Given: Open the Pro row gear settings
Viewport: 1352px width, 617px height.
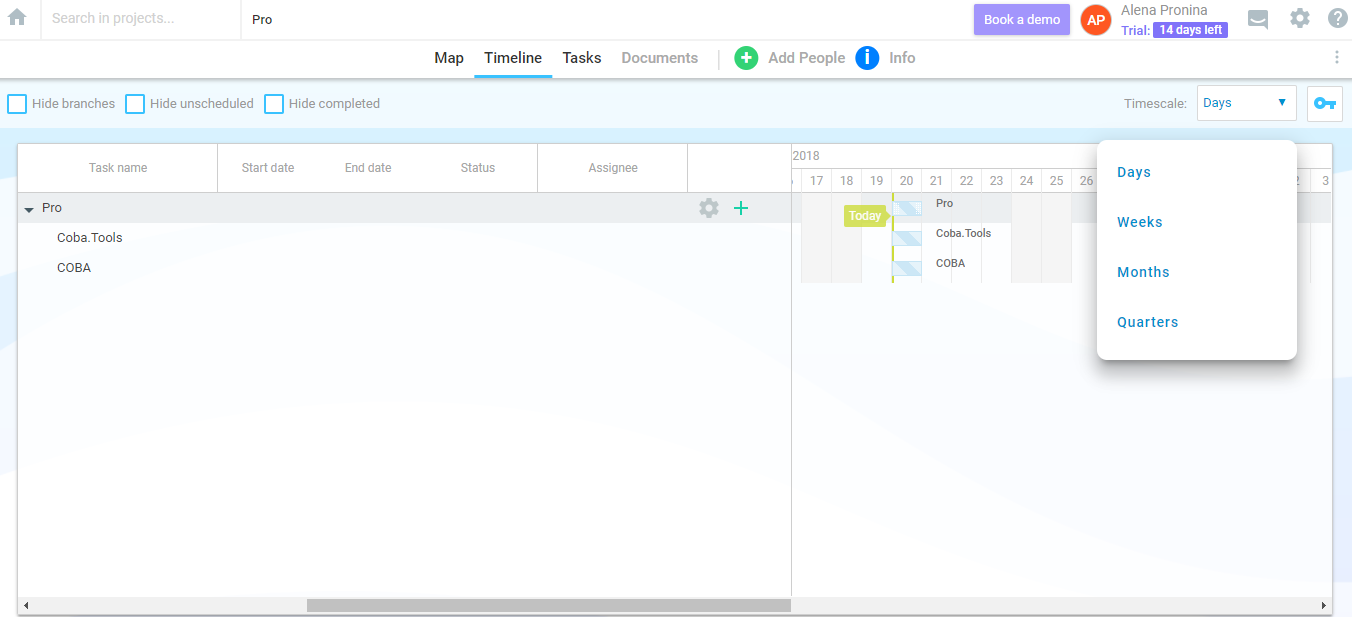Looking at the screenshot, I should click(x=709, y=208).
